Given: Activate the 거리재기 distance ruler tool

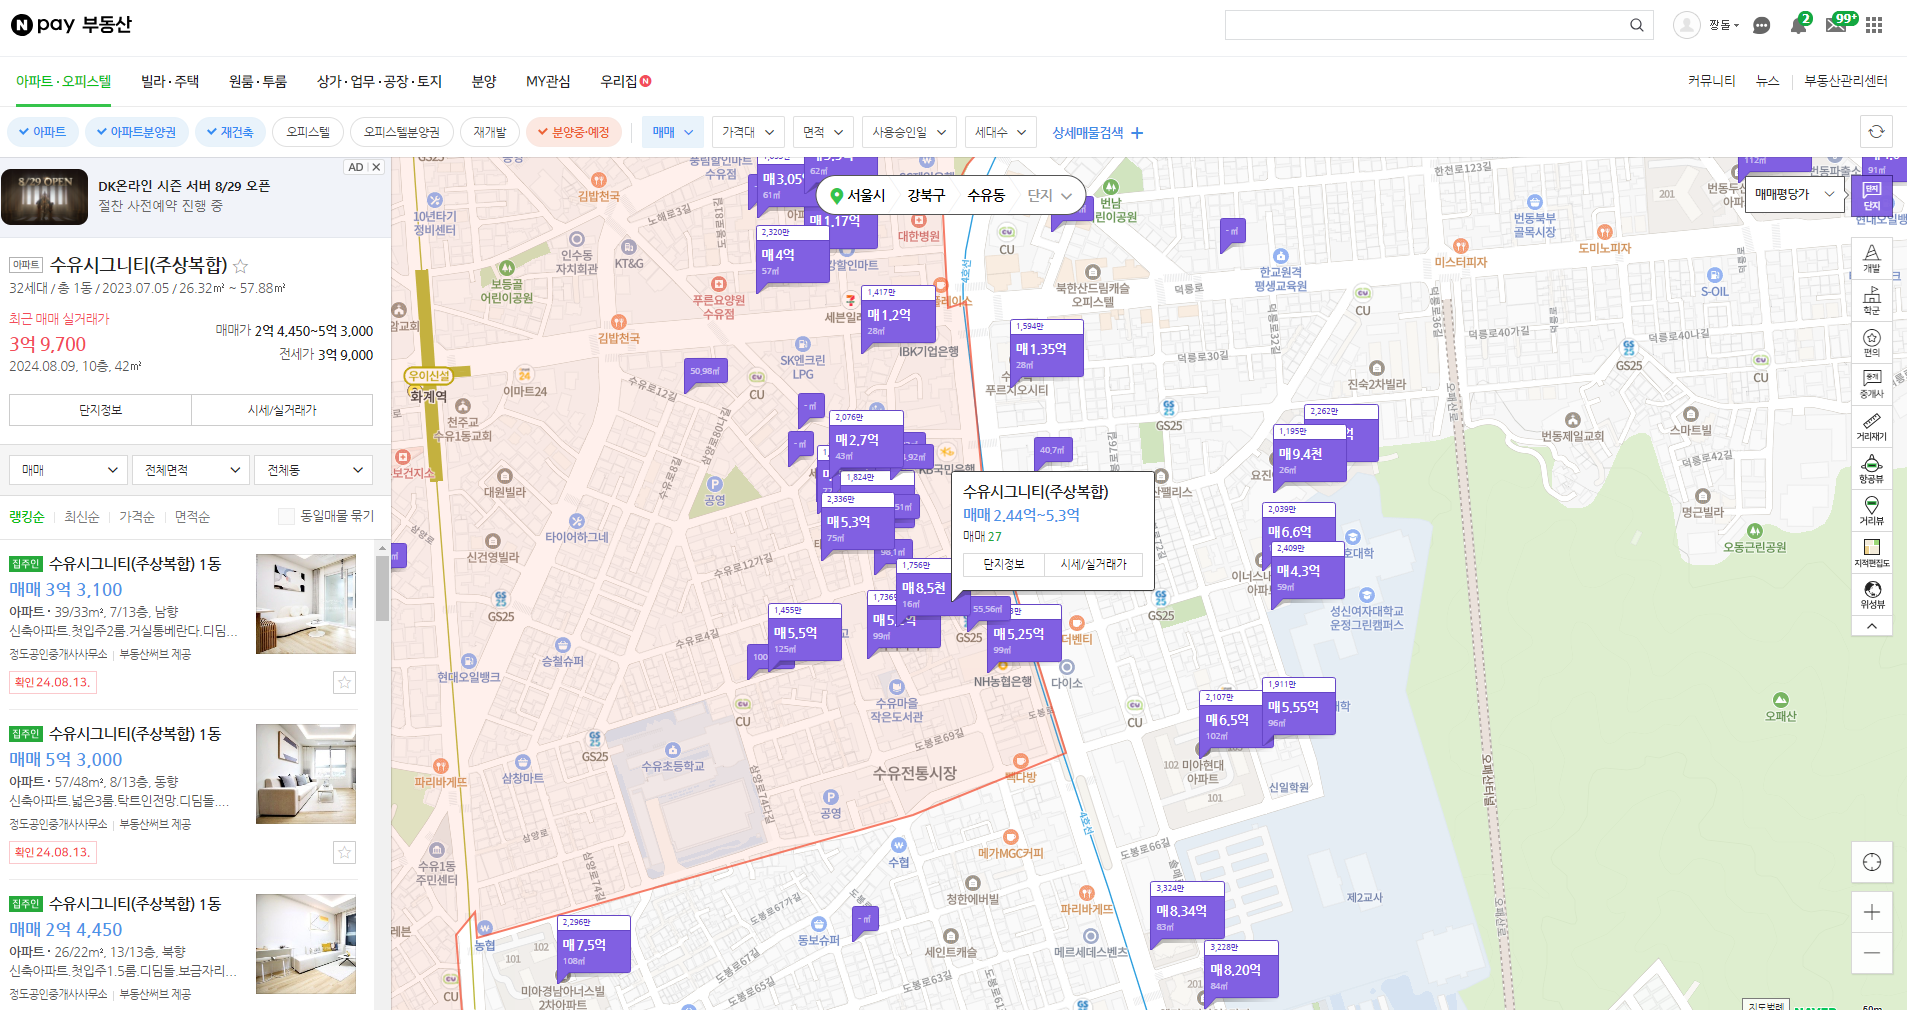Looking at the screenshot, I should [x=1872, y=427].
